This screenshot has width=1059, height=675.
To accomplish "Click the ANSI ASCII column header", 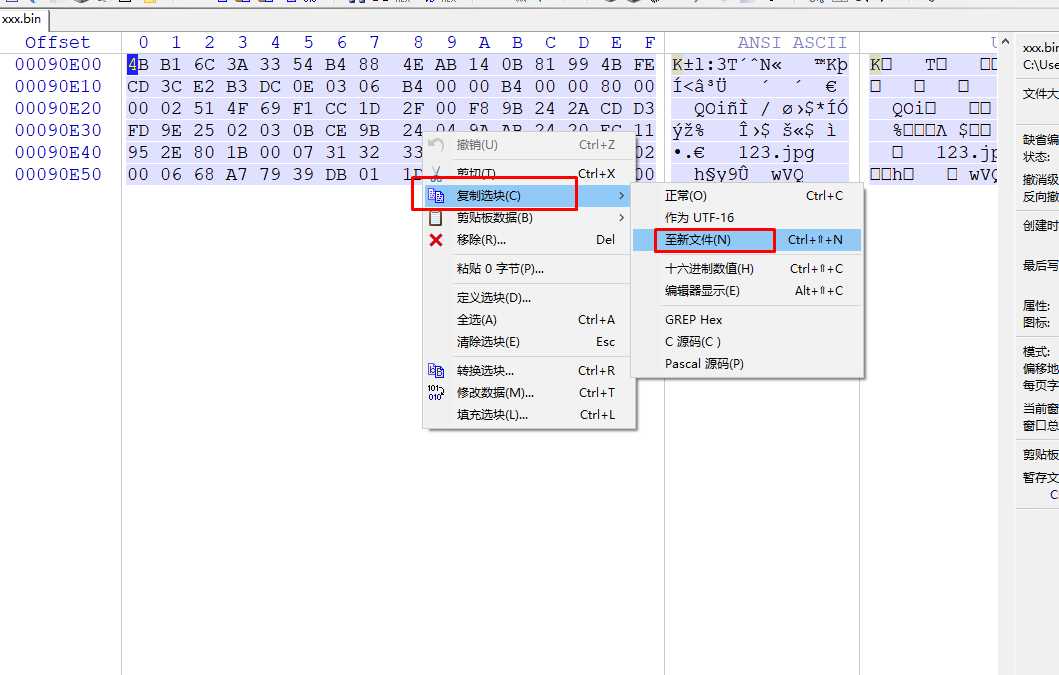I will (792, 43).
